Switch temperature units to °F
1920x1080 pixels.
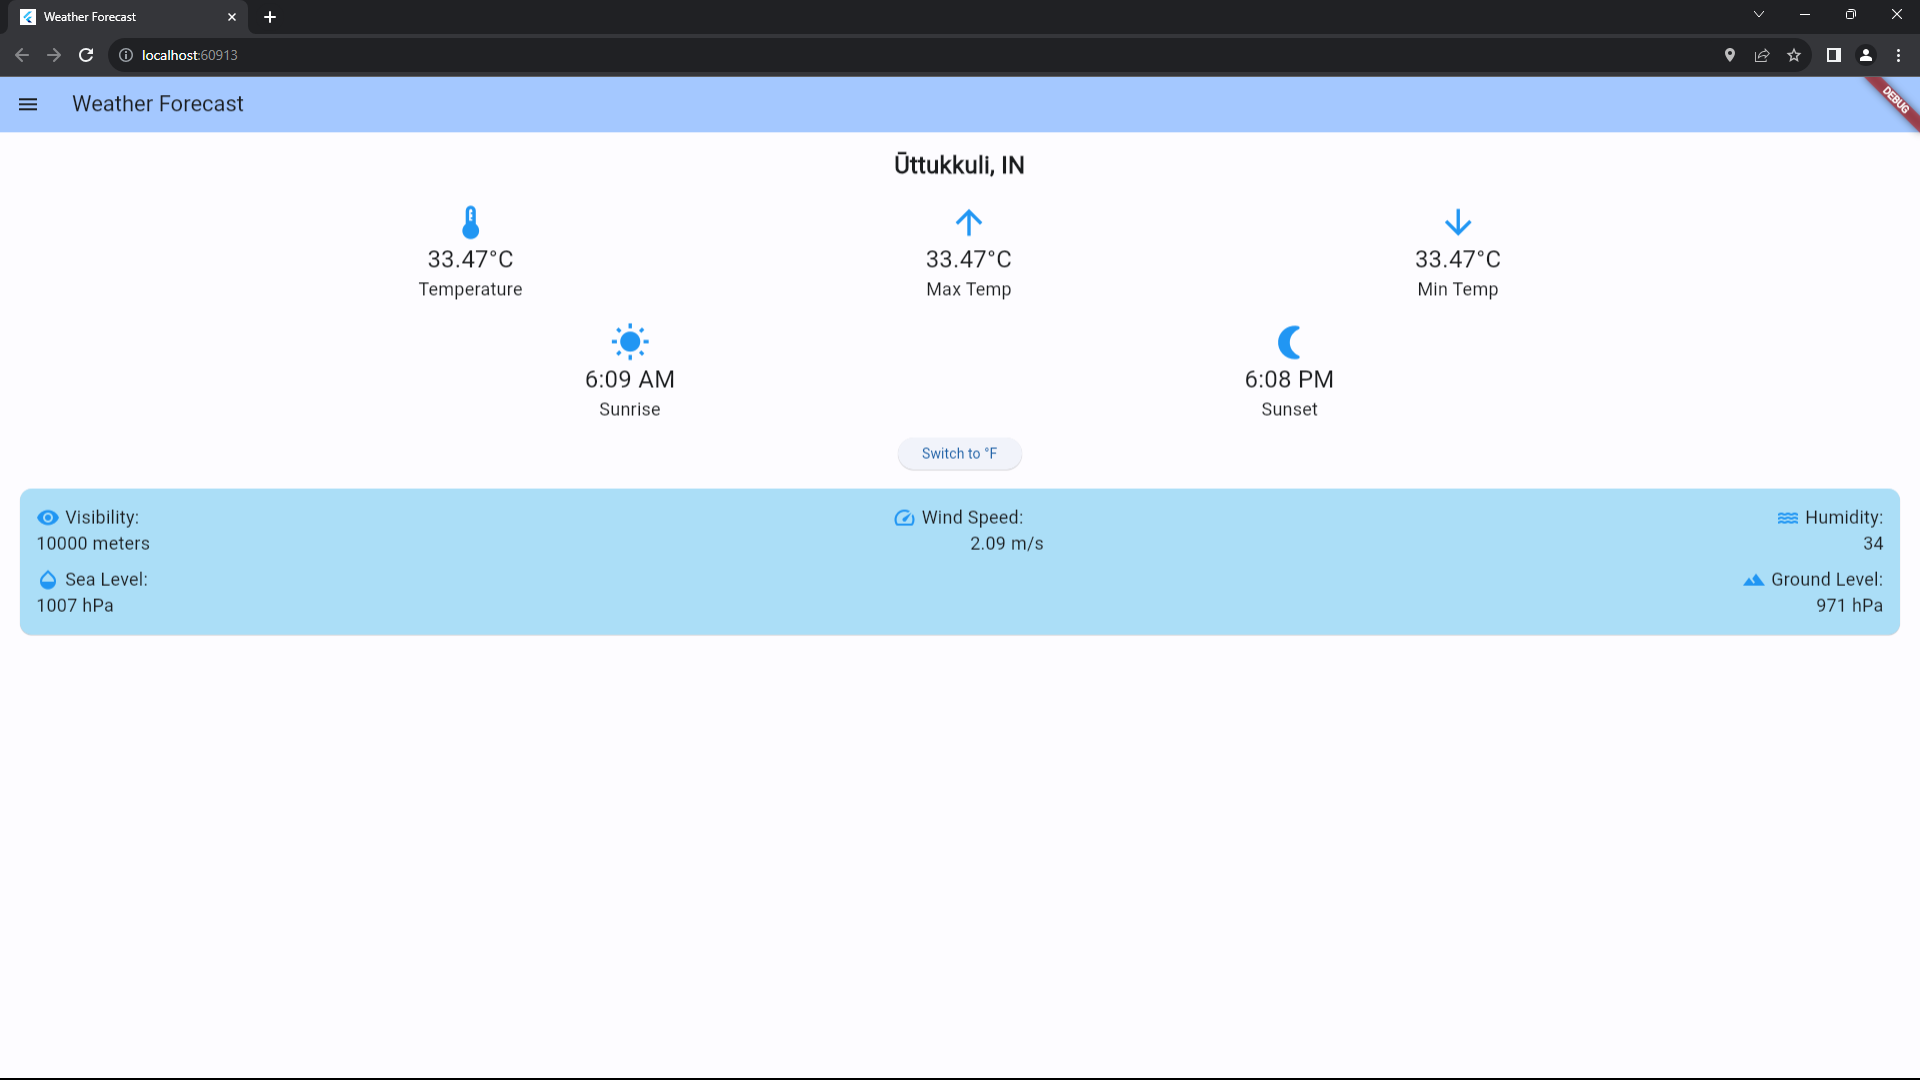[959, 454]
